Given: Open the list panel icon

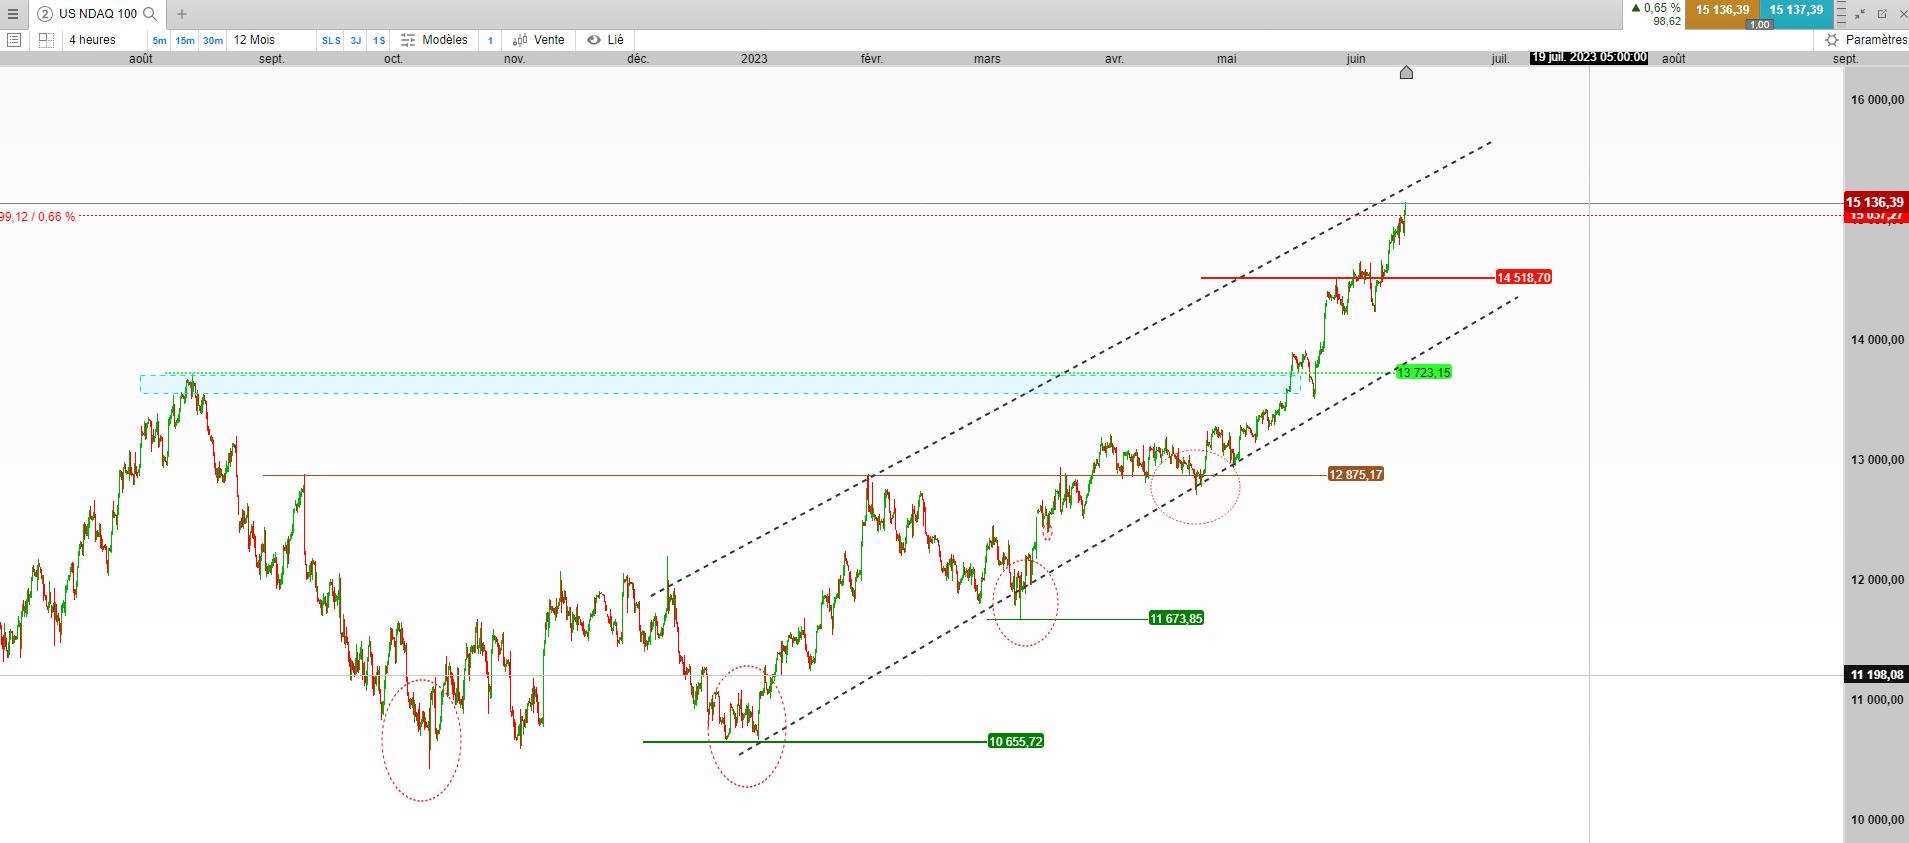Looking at the screenshot, I should click(14, 40).
